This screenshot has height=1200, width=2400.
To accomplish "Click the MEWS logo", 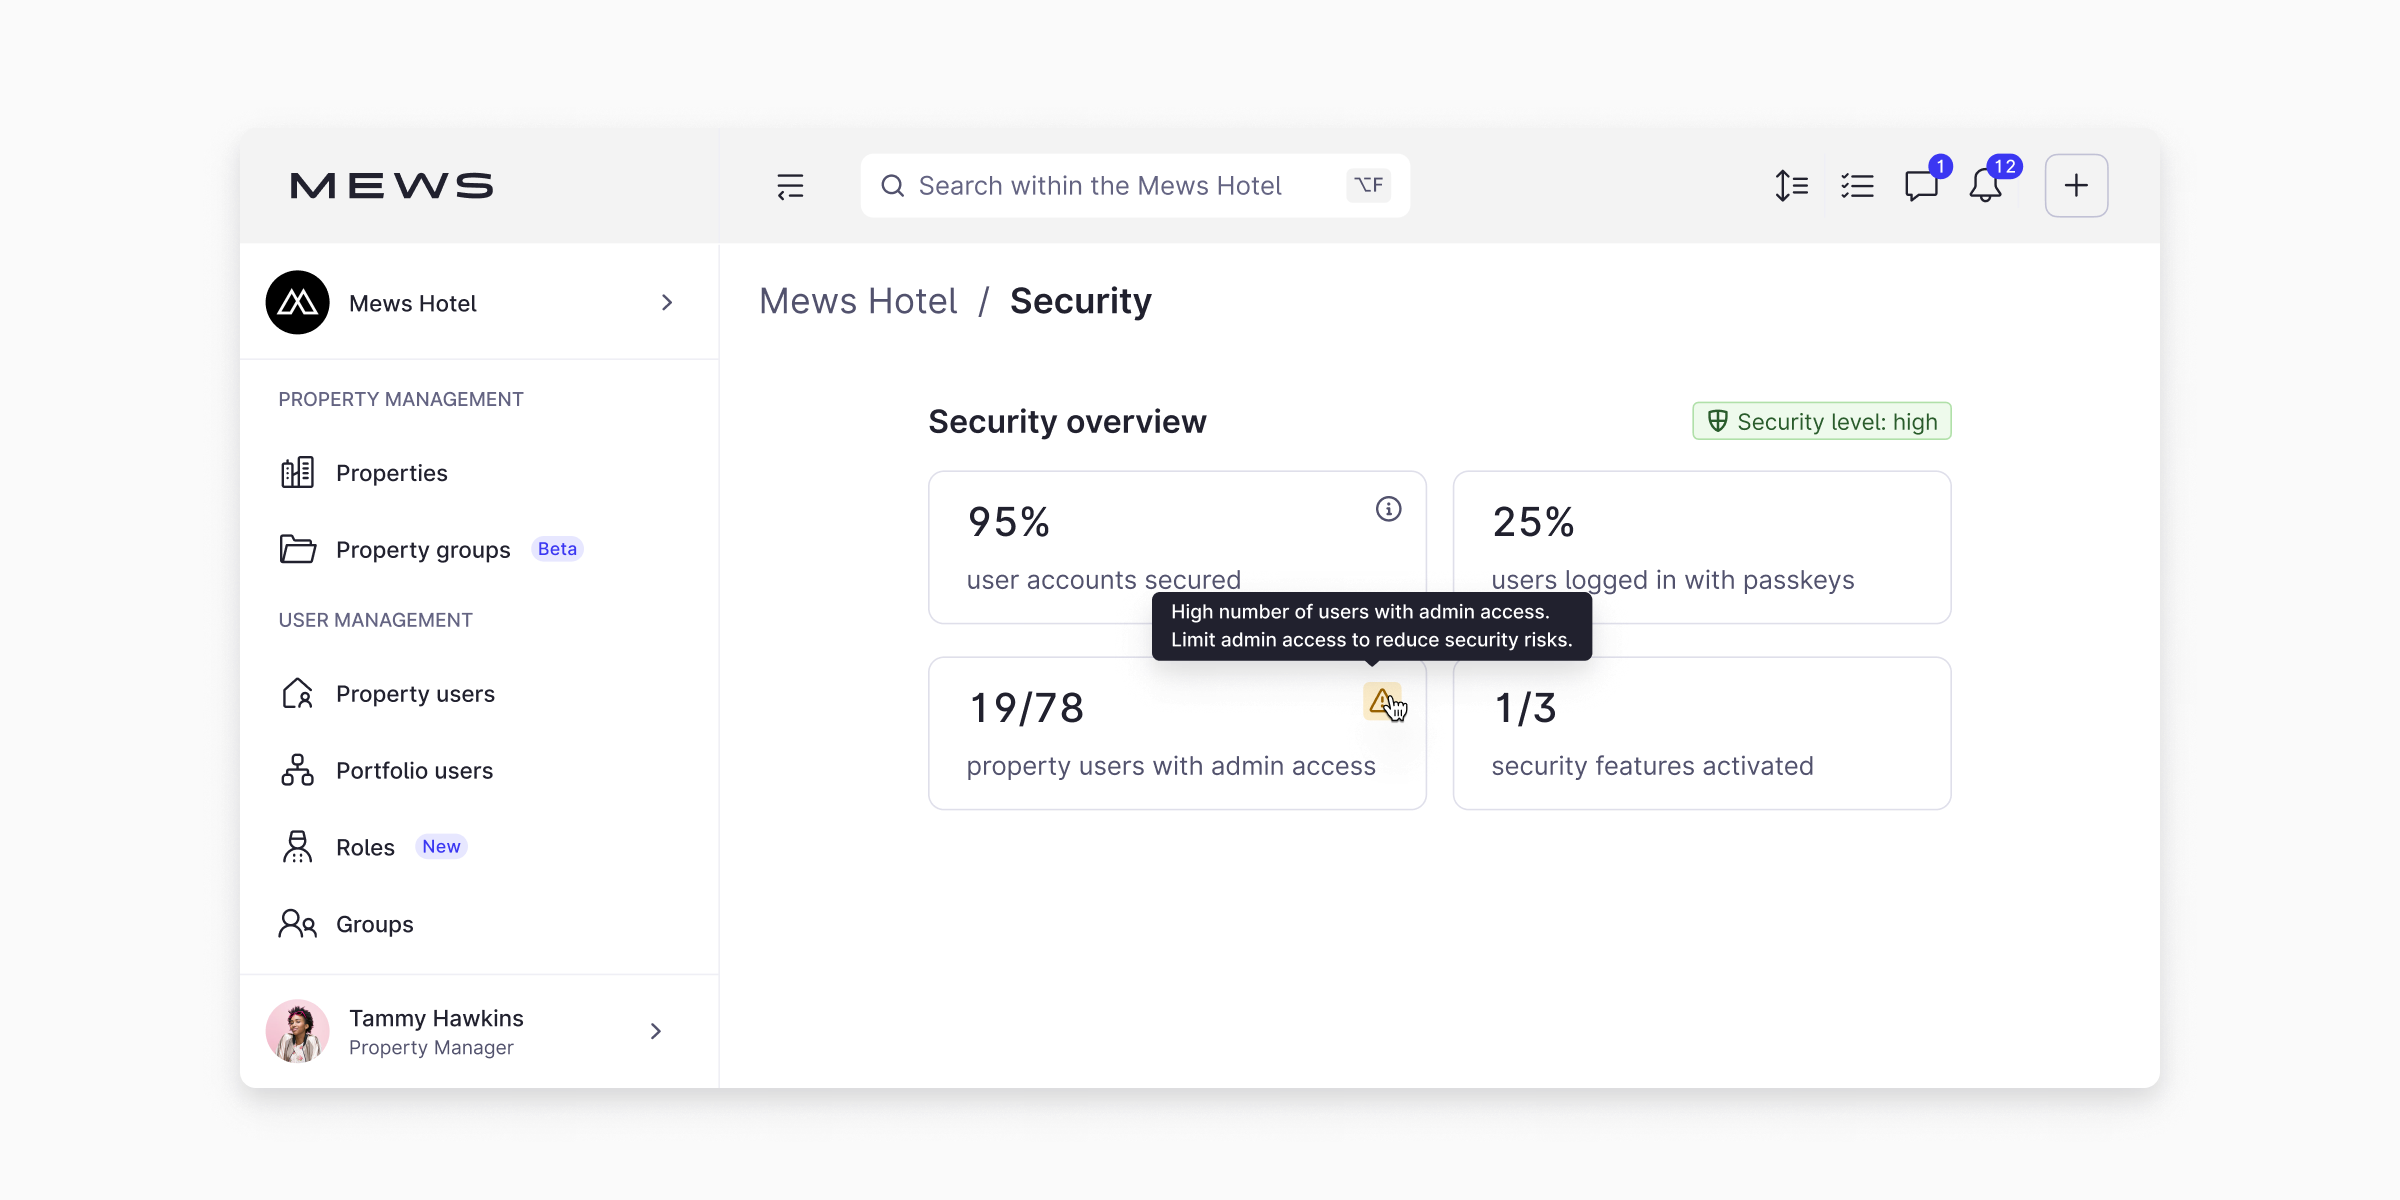I will click(x=392, y=186).
